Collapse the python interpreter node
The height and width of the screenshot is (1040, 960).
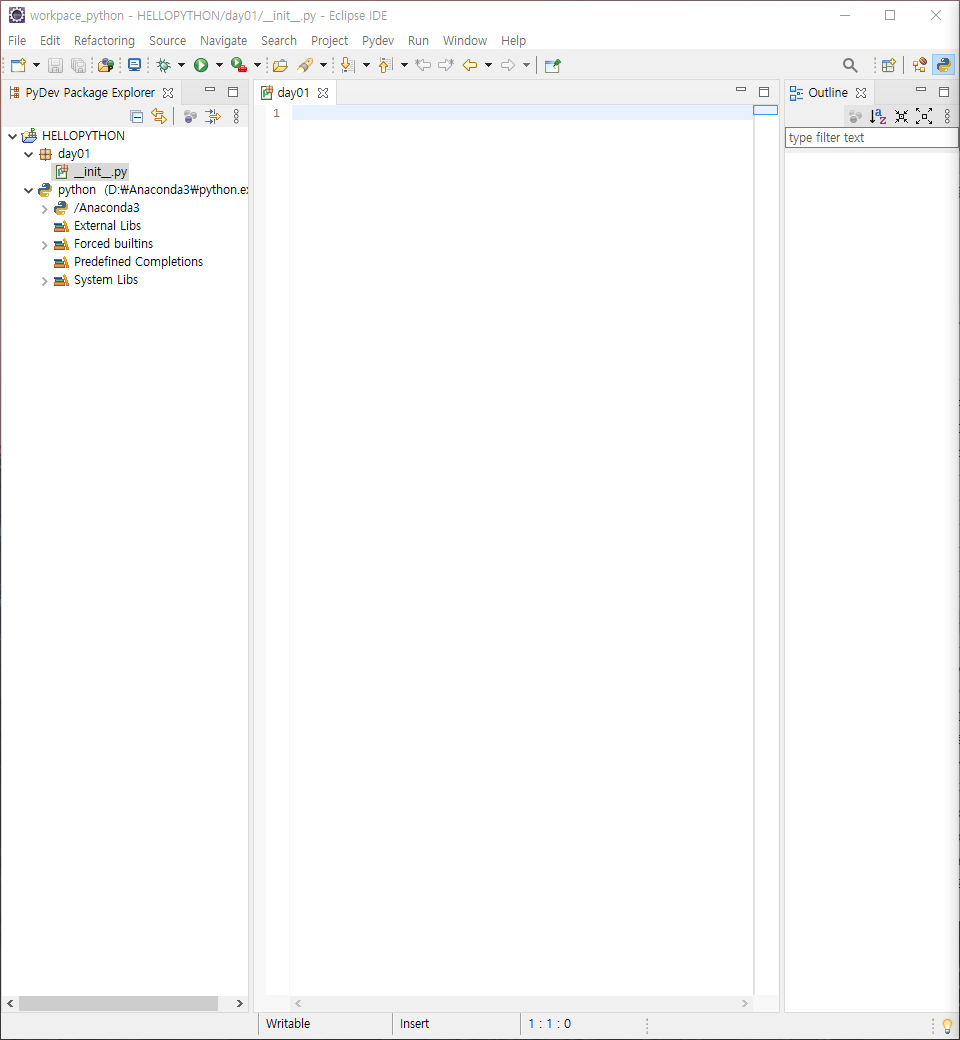click(29, 190)
